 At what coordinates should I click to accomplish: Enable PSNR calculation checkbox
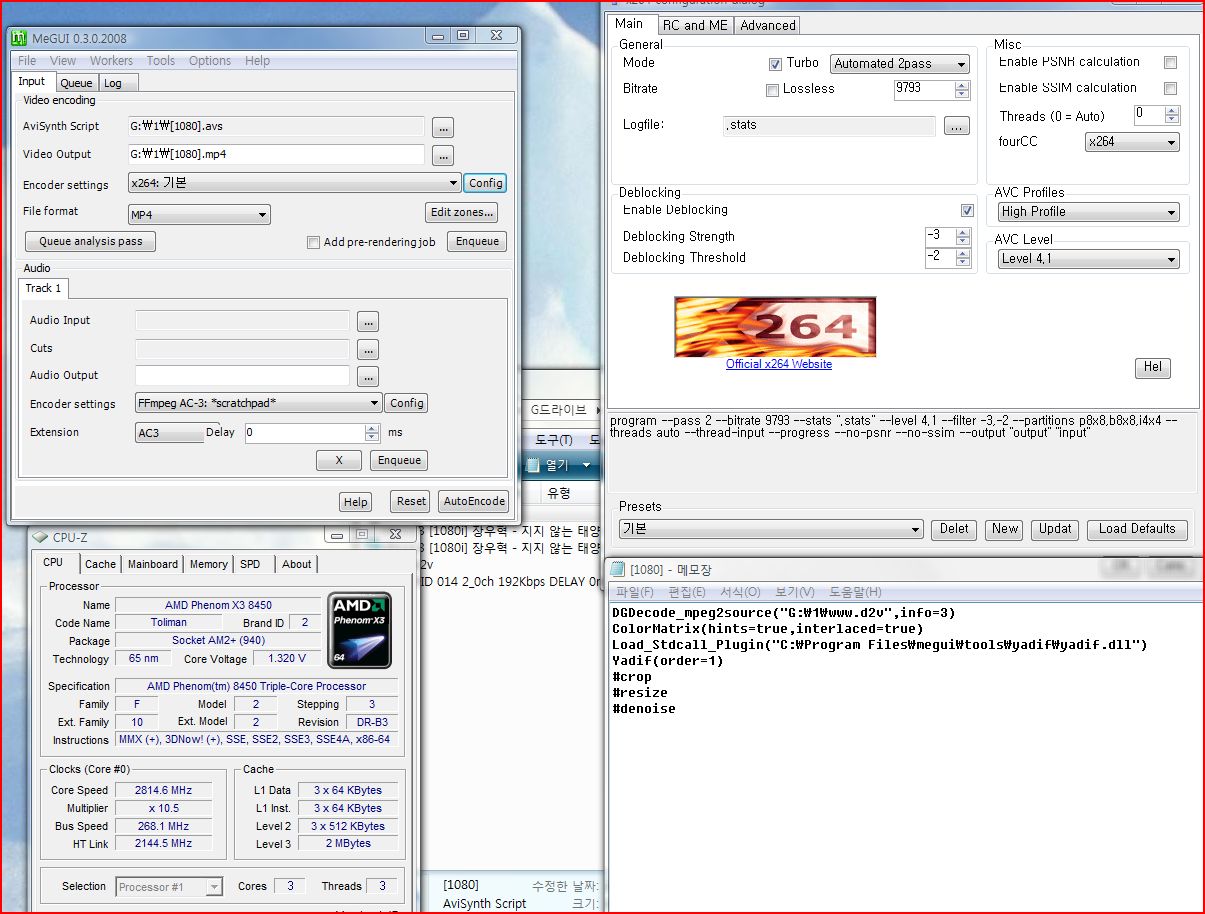(1170, 62)
